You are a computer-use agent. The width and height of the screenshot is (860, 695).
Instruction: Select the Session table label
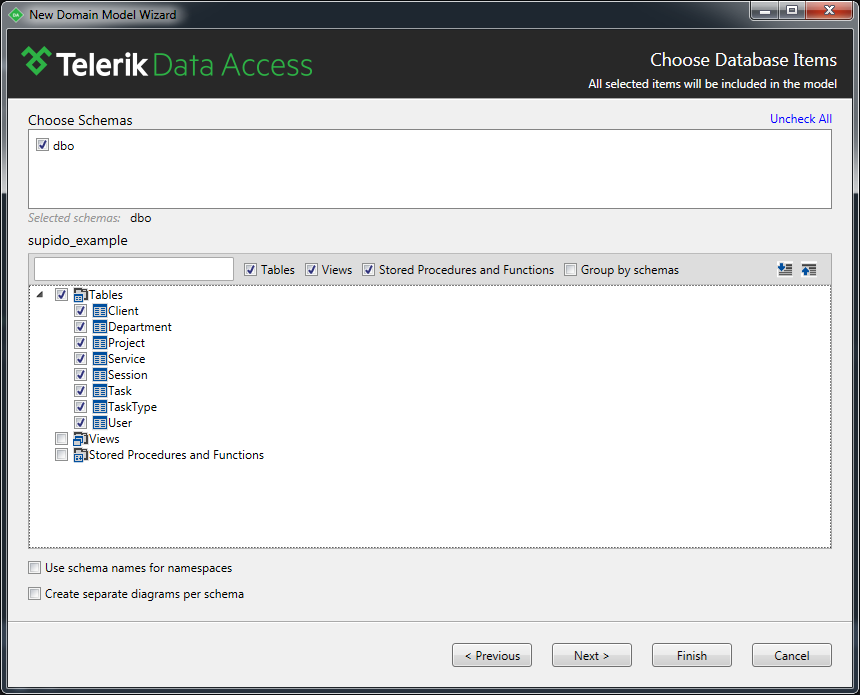click(128, 375)
